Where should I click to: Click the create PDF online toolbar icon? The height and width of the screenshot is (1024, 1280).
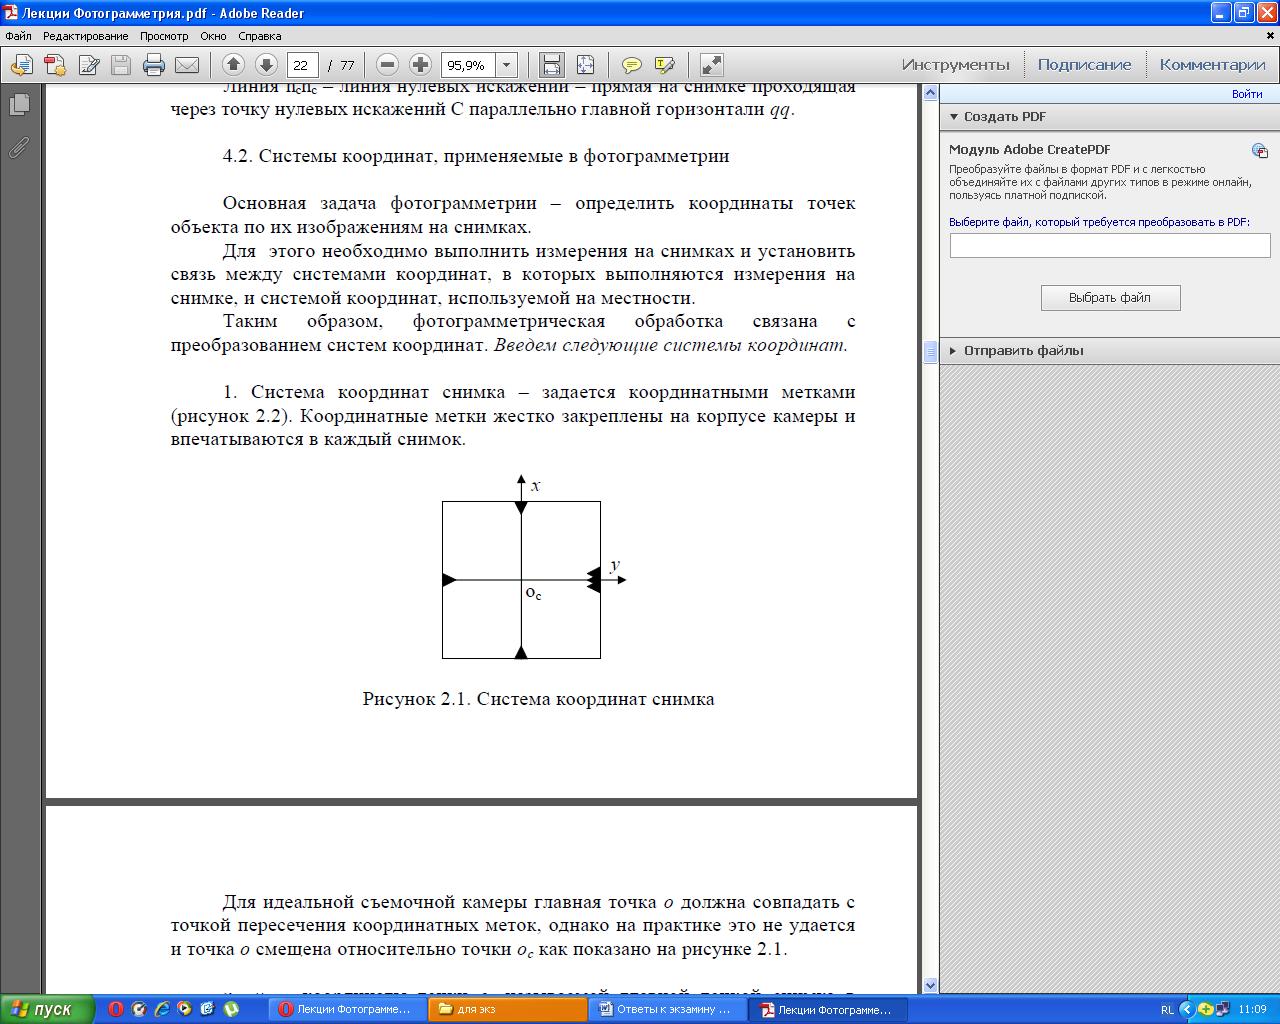tap(55, 65)
